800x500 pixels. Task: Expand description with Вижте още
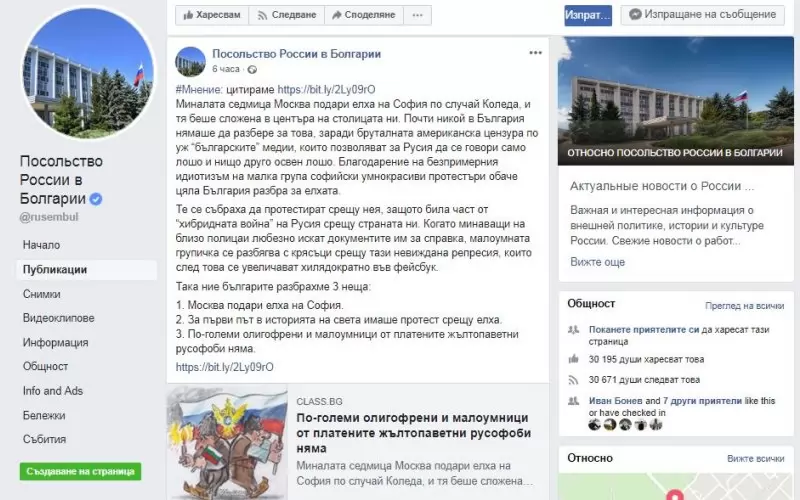coord(597,262)
